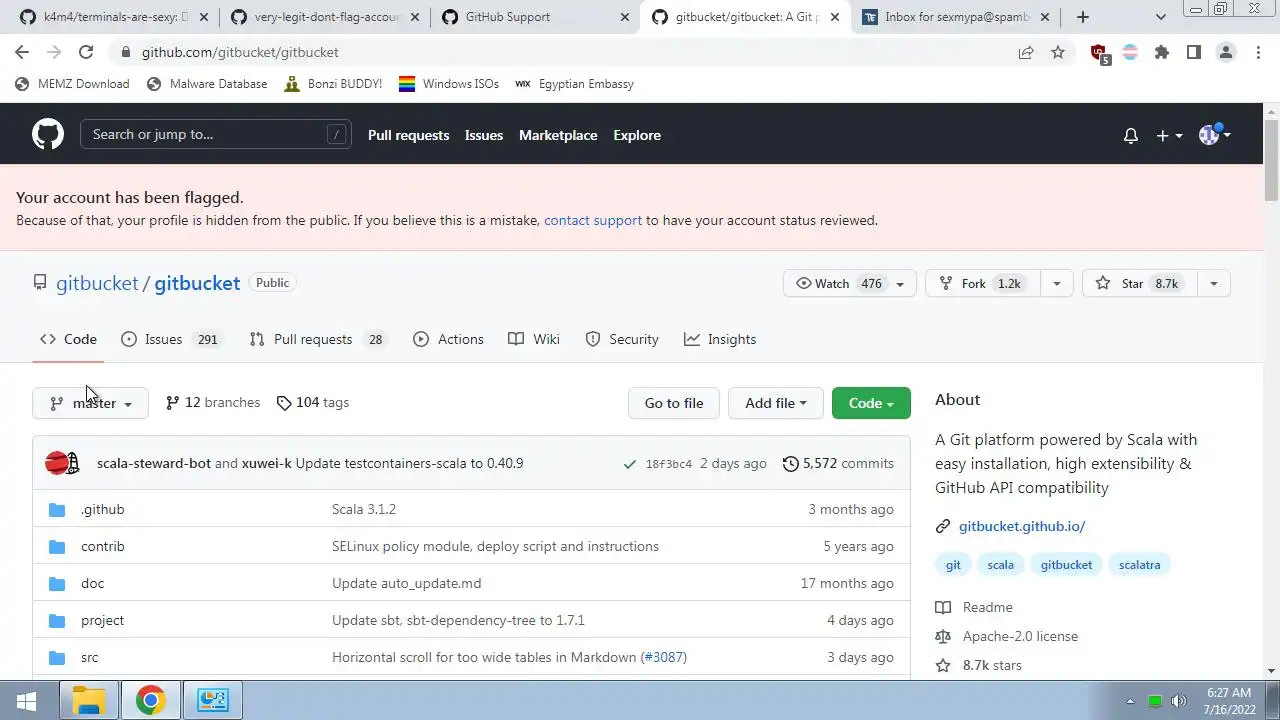Screen dimensions: 1280x720
Task: Open the gitbucket repository name link
Action: 197,283
